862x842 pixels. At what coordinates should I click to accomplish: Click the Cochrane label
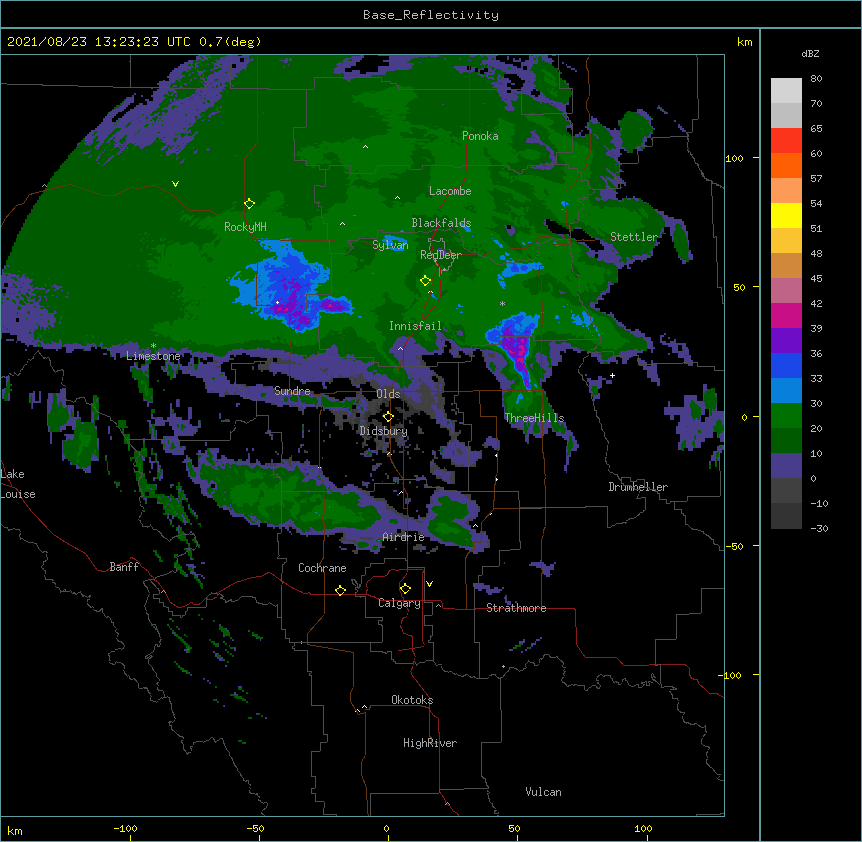coord(322,568)
